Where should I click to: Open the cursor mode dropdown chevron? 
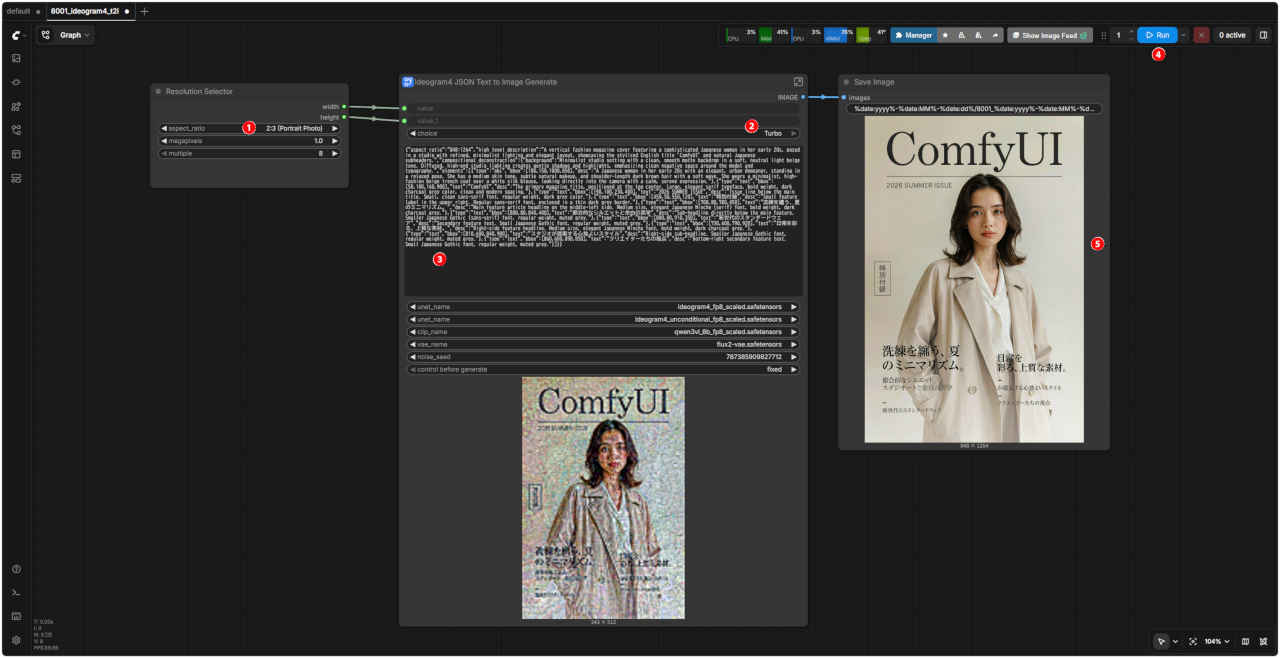(x=1175, y=641)
